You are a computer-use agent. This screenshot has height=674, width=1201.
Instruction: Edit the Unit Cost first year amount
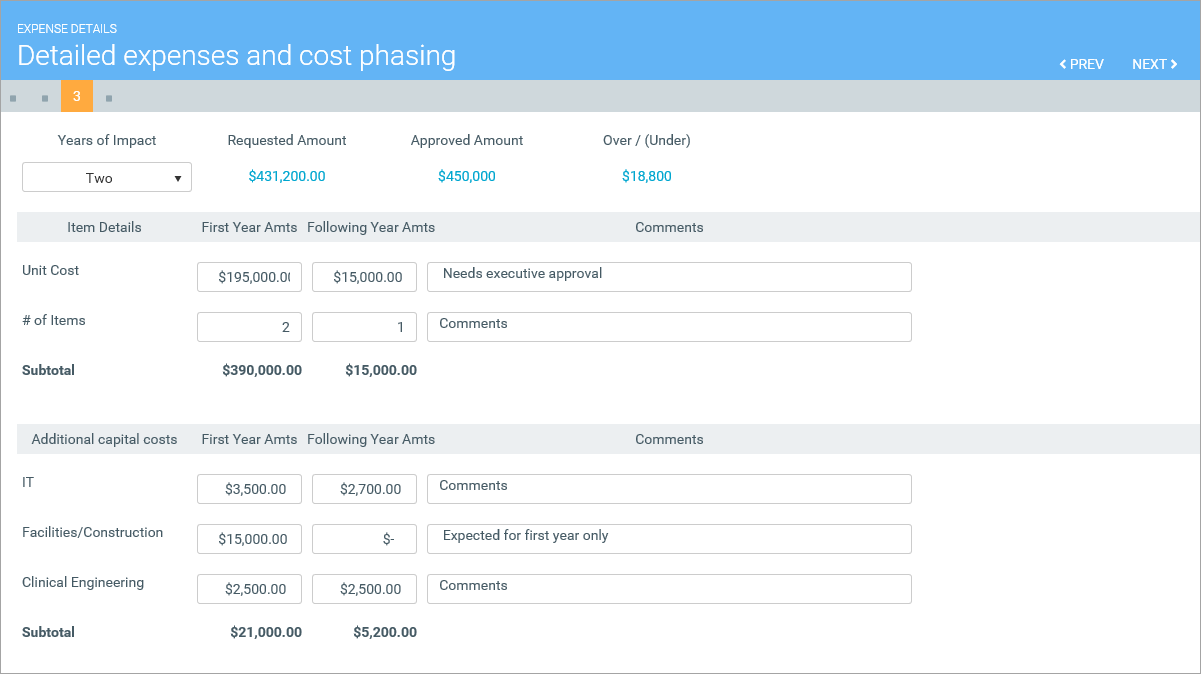(249, 277)
